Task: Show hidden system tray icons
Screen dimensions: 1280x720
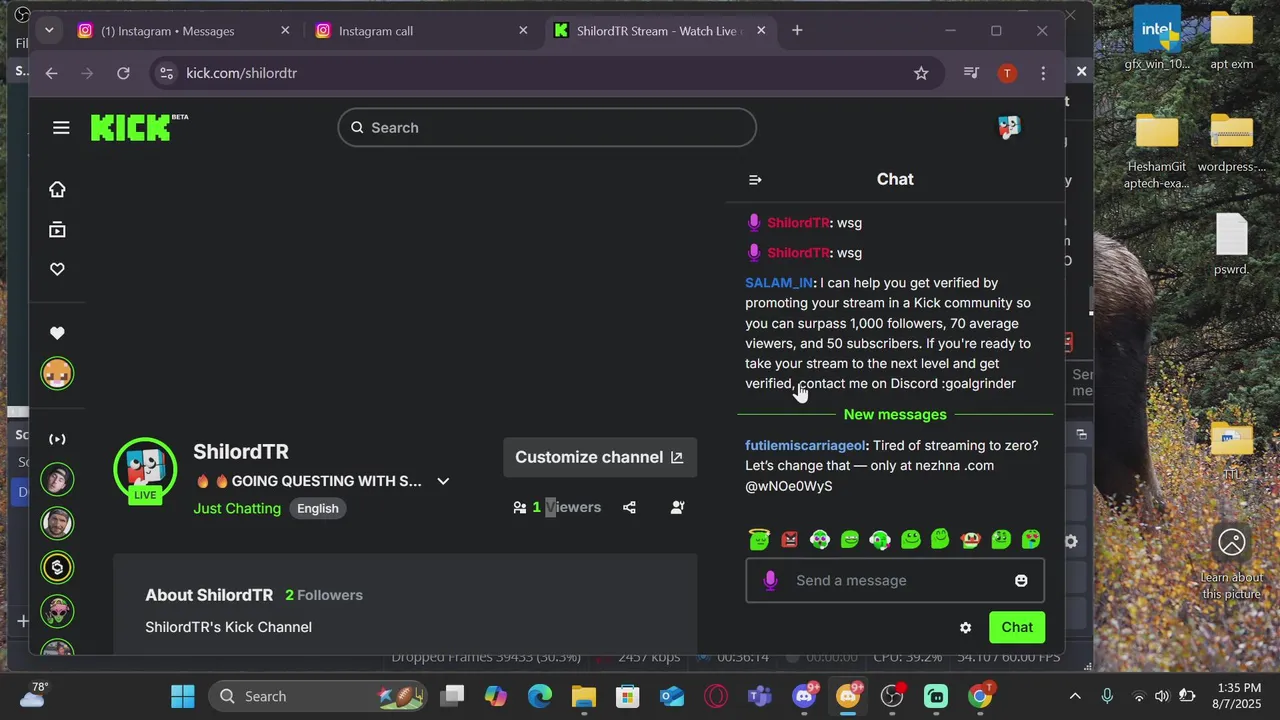Action: click(x=1075, y=697)
